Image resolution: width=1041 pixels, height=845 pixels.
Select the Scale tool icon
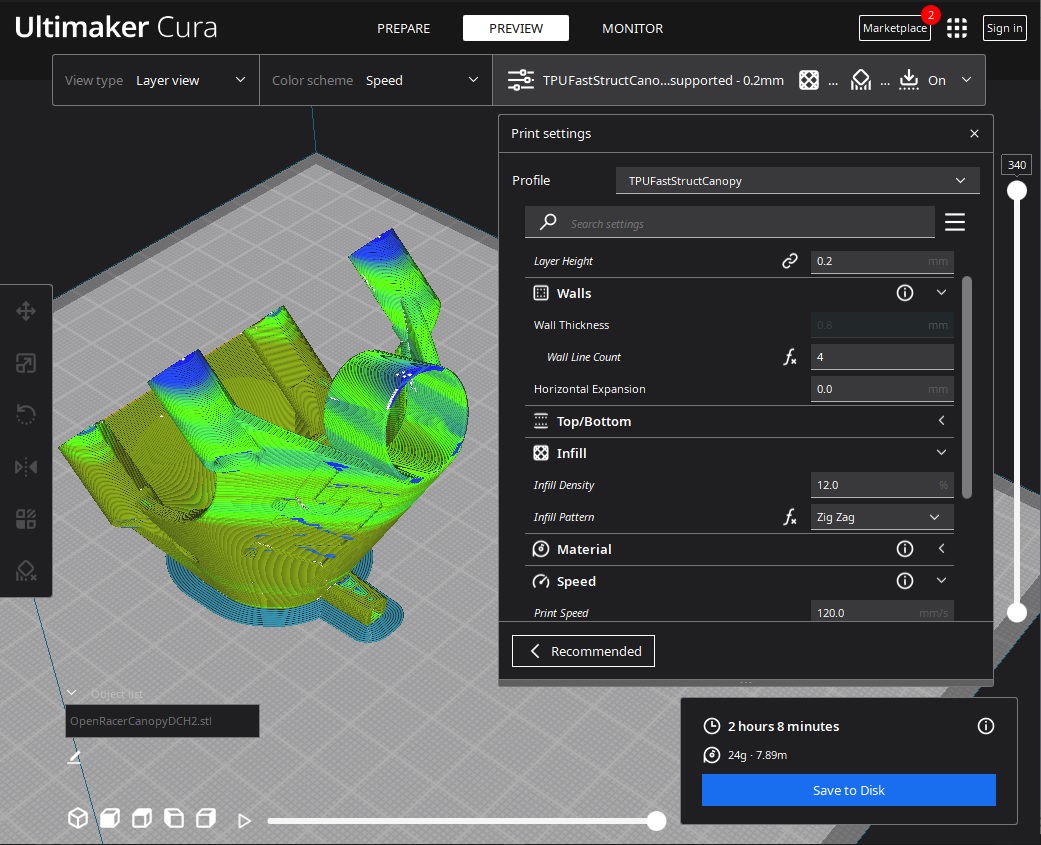(26, 363)
